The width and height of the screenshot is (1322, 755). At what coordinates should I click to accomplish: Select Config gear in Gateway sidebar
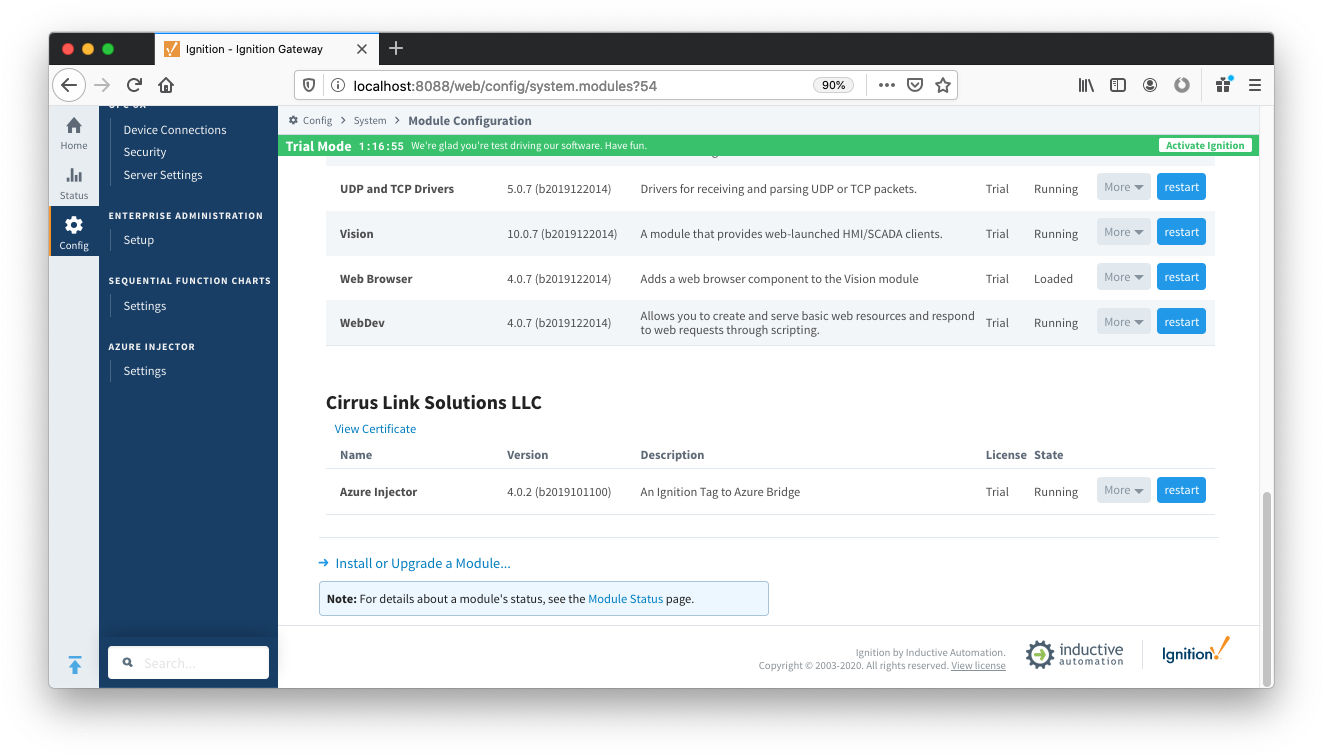click(x=74, y=232)
